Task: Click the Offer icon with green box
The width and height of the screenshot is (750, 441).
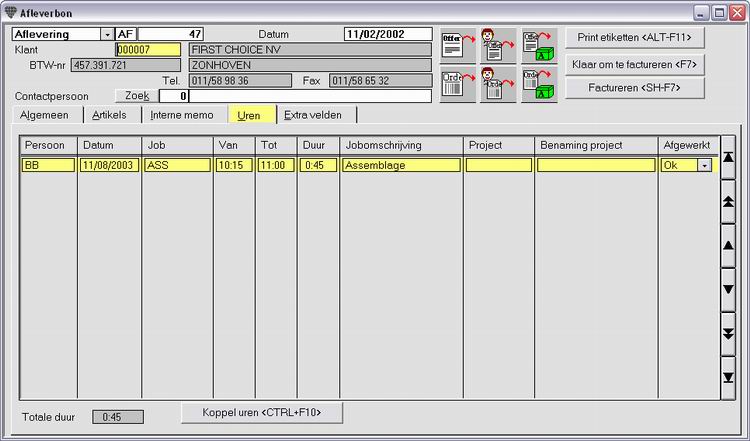Action: pyautogui.click(x=539, y=45)
